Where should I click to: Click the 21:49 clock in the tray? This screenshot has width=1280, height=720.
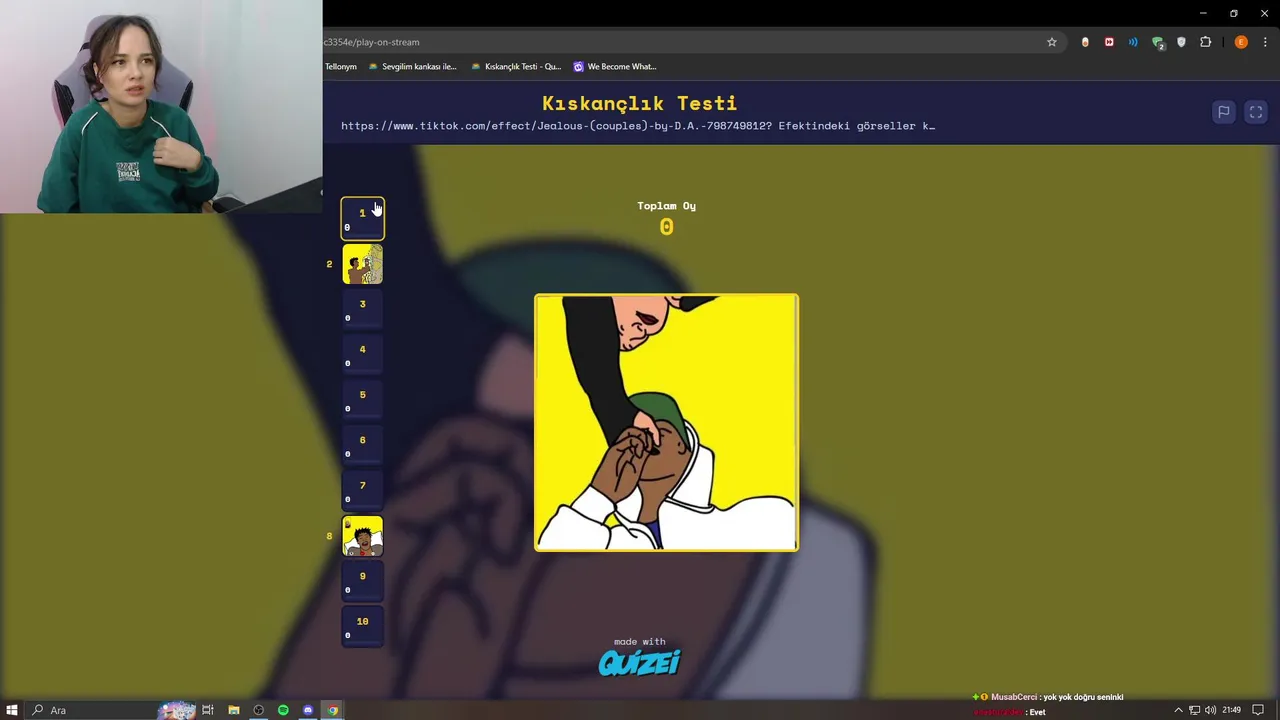click(x=1231, y=710)
